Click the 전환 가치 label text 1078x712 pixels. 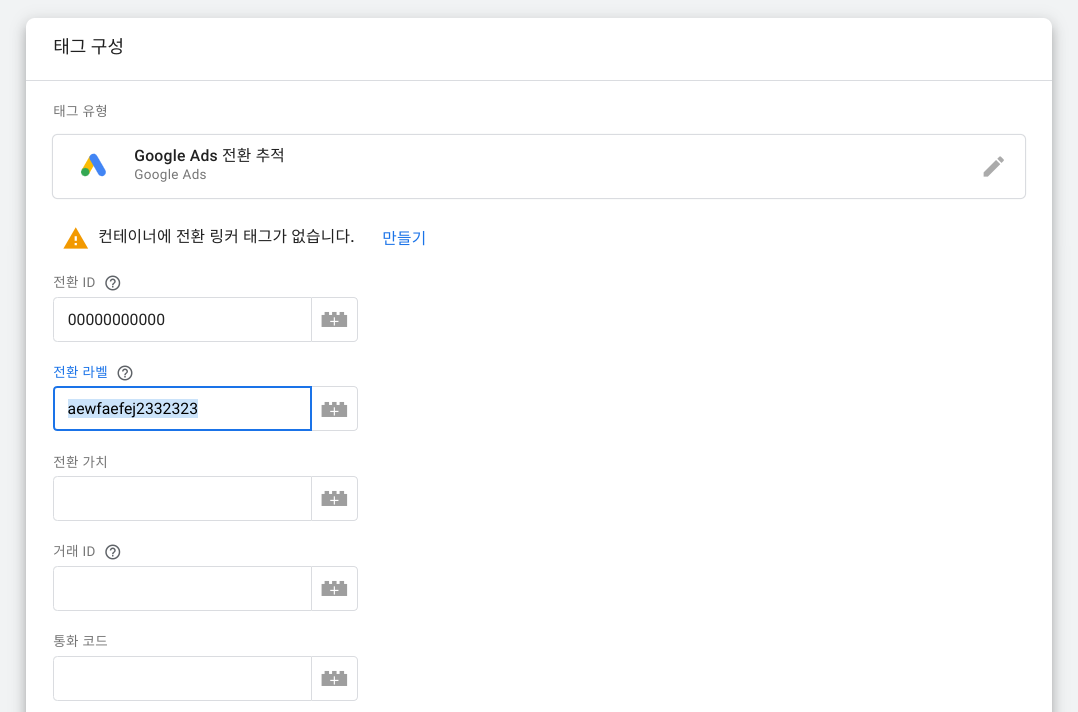click(x=80, y=462)
